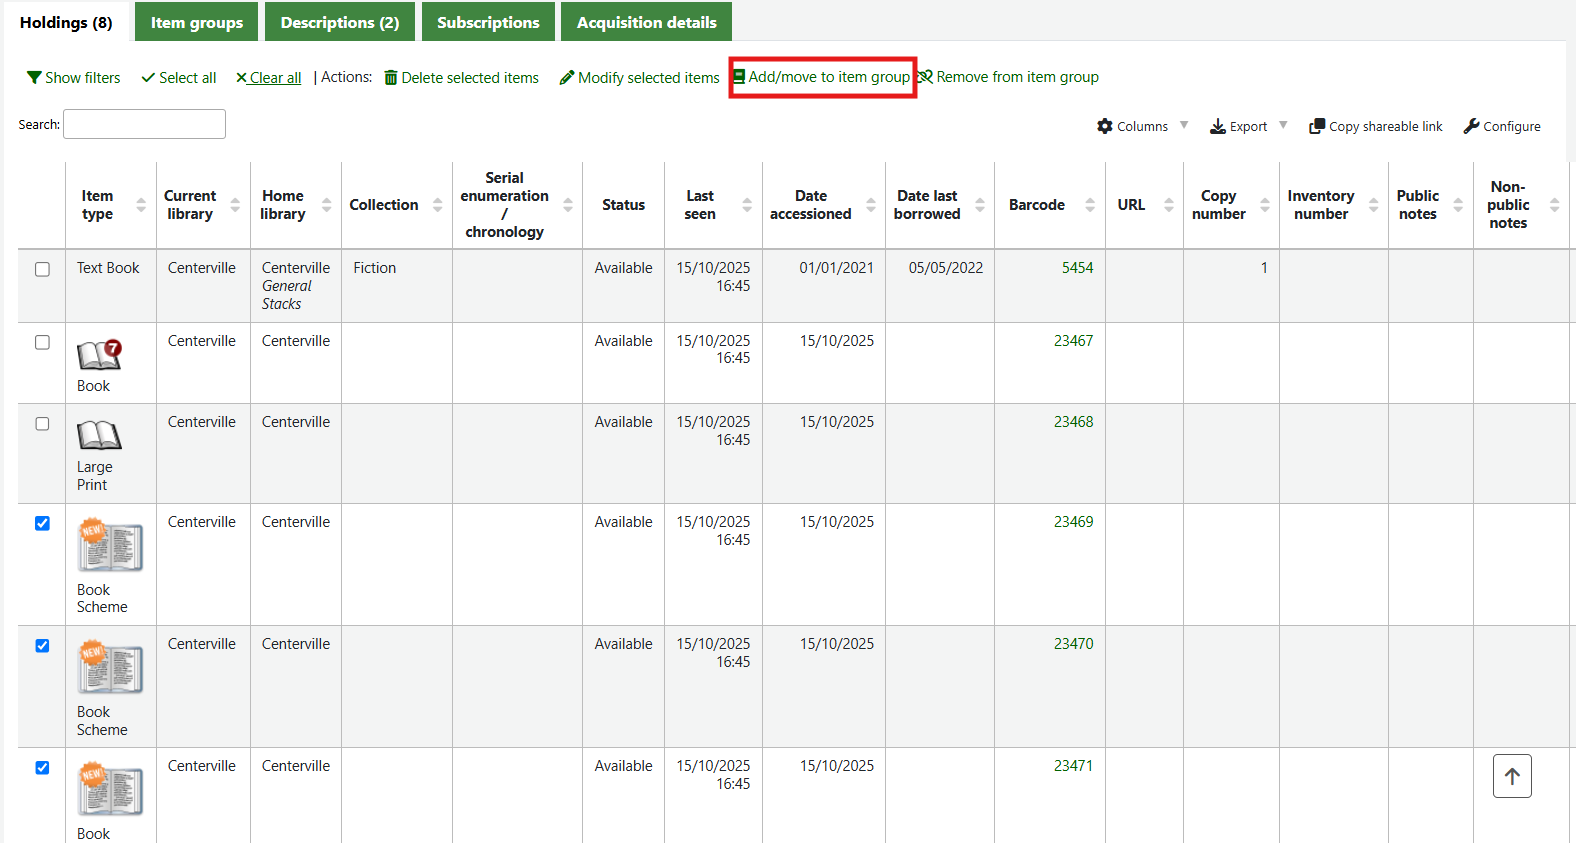Click Modify selected items pencil icon
1576x843 pixels.
coord(567,78)
